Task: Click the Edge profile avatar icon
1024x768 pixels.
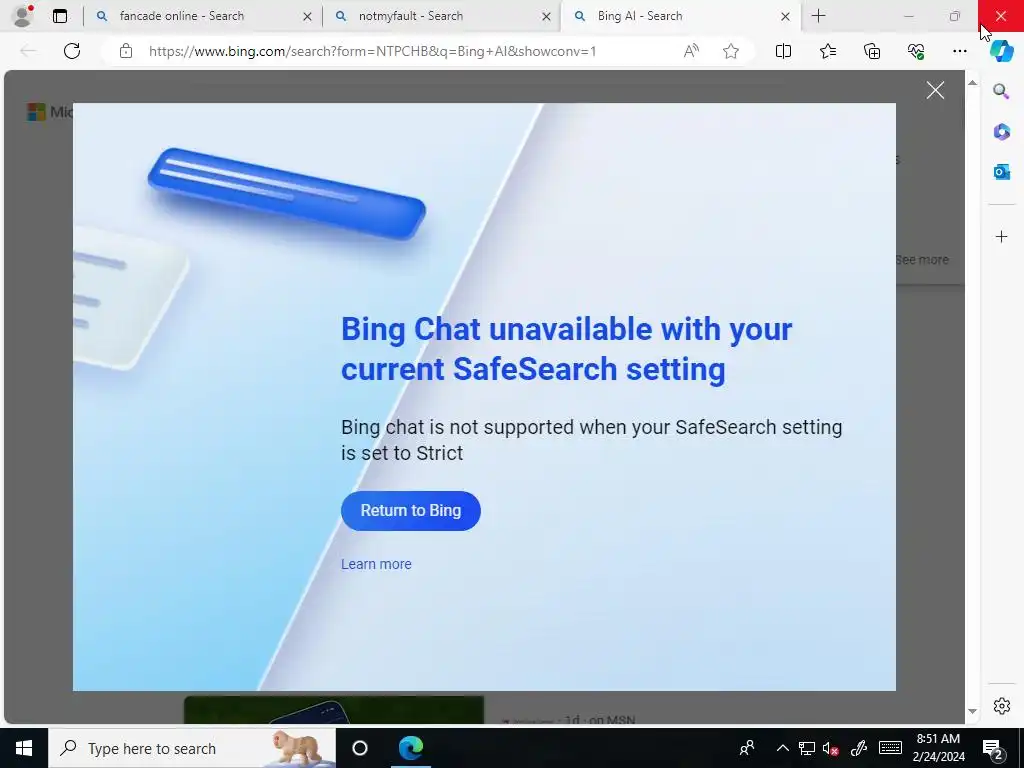Action: (x=22, y=16)
